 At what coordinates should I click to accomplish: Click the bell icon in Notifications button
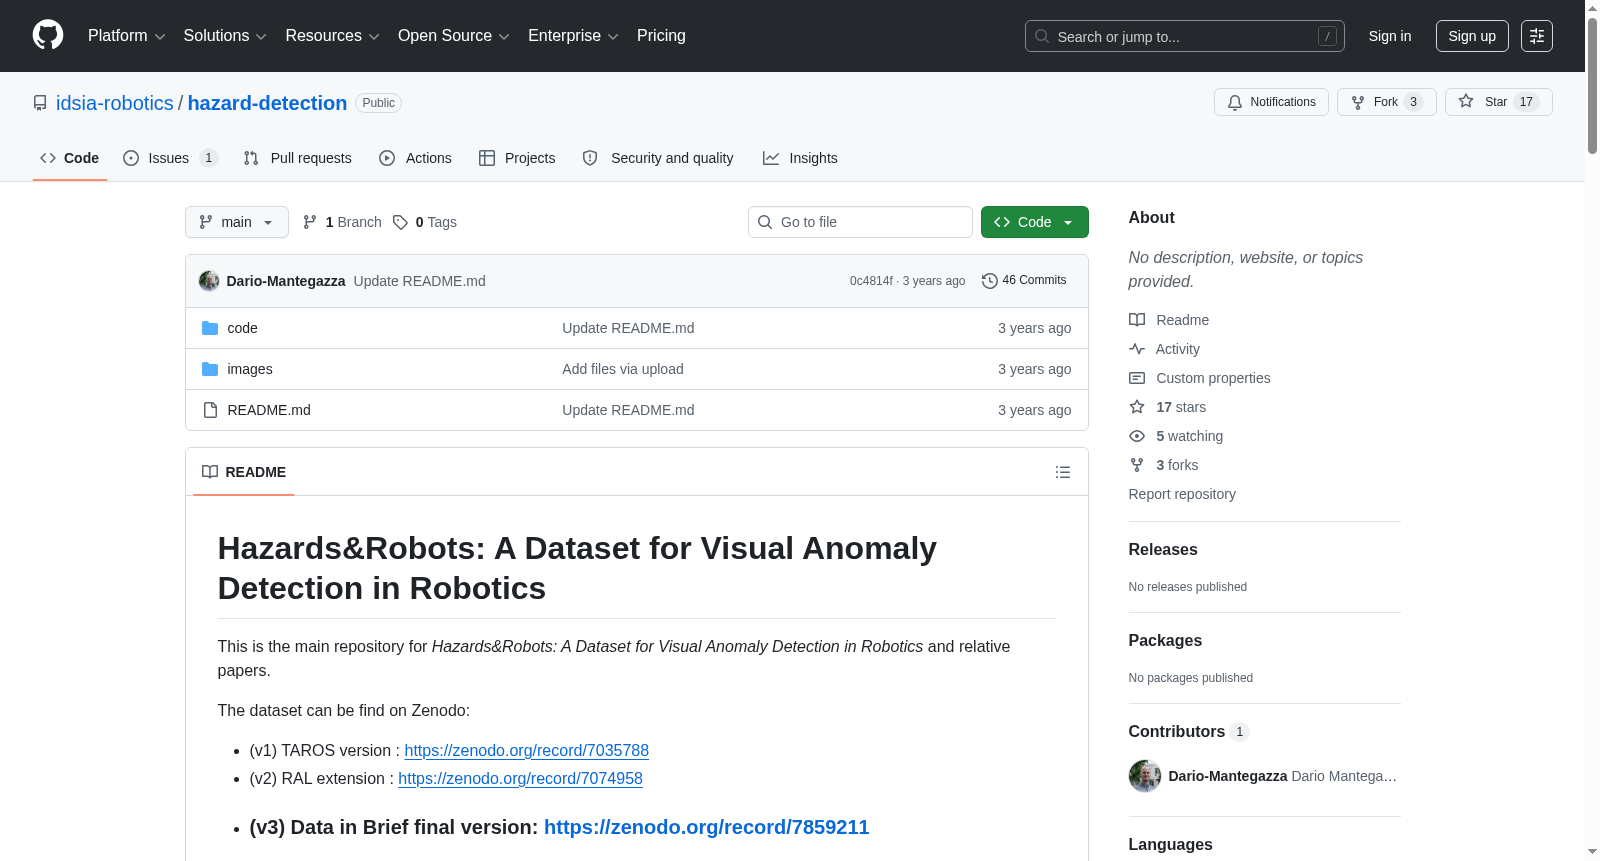point(1235,102)
